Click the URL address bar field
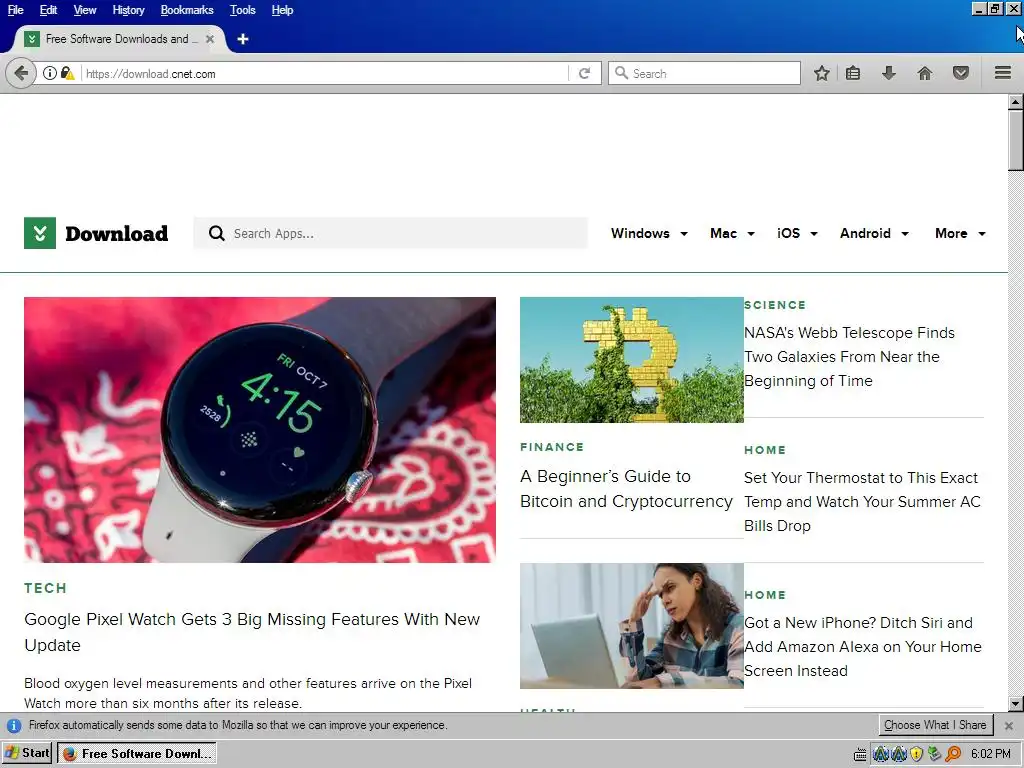This screenshot has height=768, width=1024. (323, 73)
